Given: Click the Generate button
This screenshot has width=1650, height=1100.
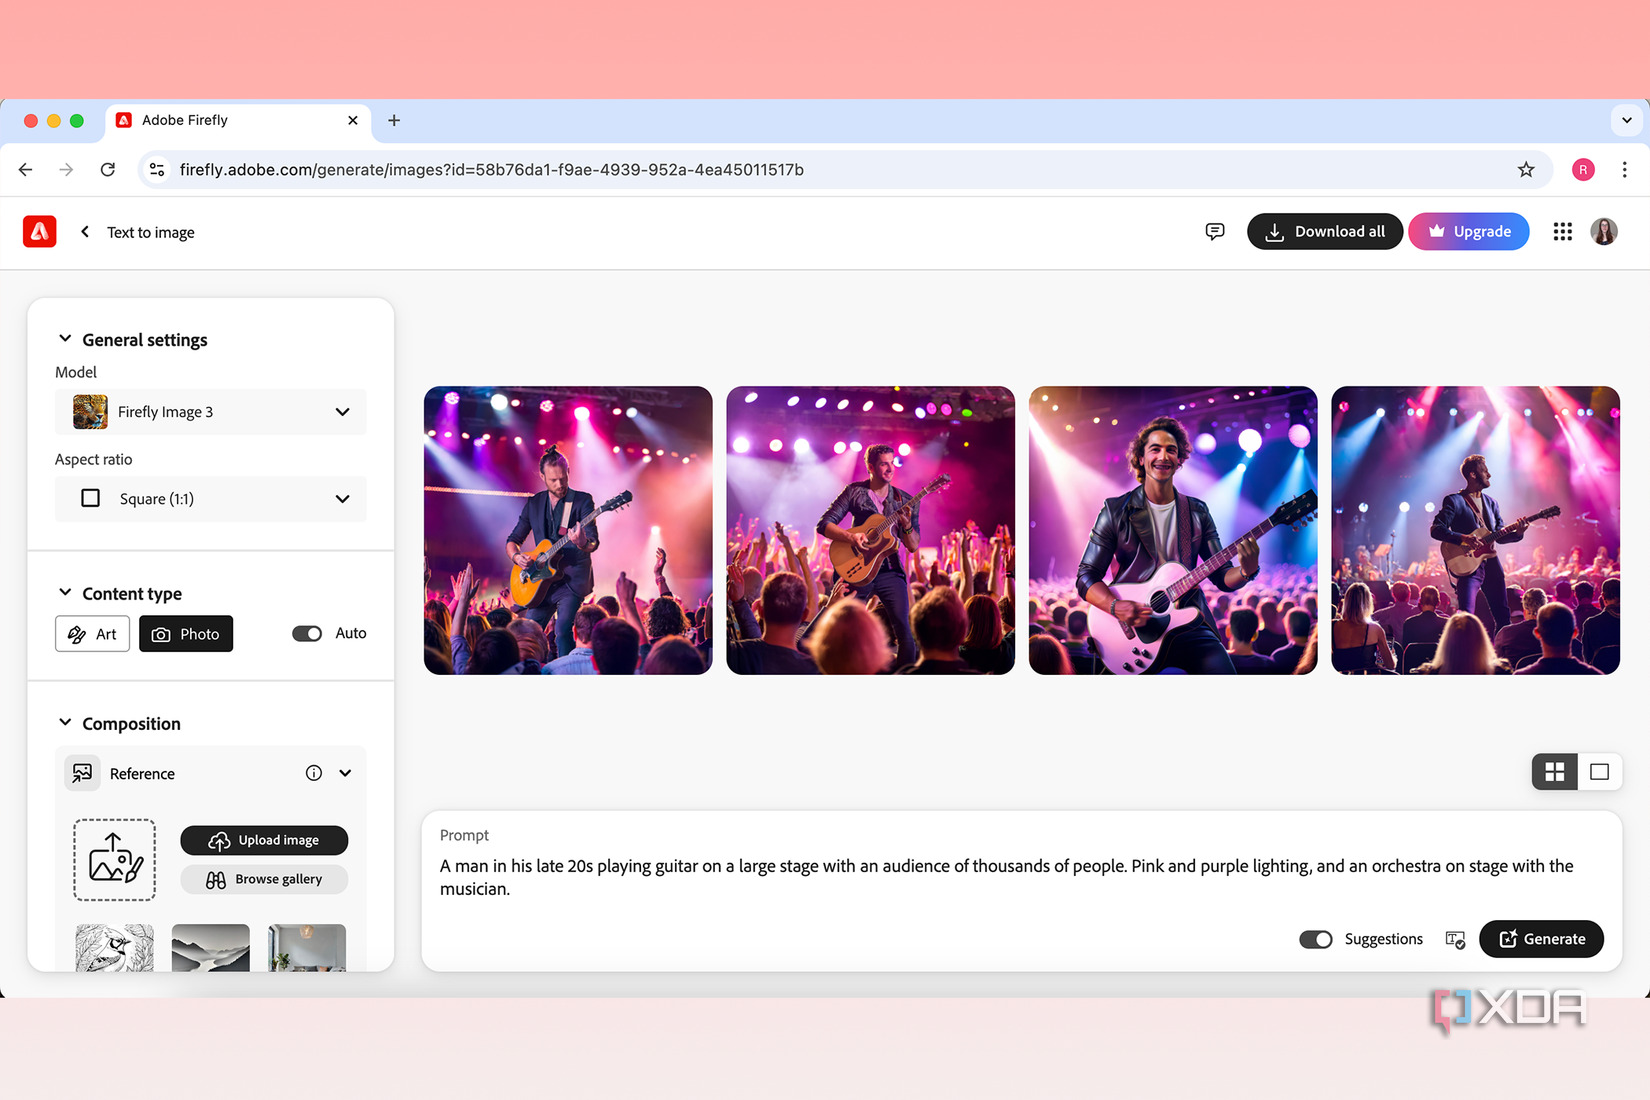Looking at the screenshot, I should (x=1541, y=939).
